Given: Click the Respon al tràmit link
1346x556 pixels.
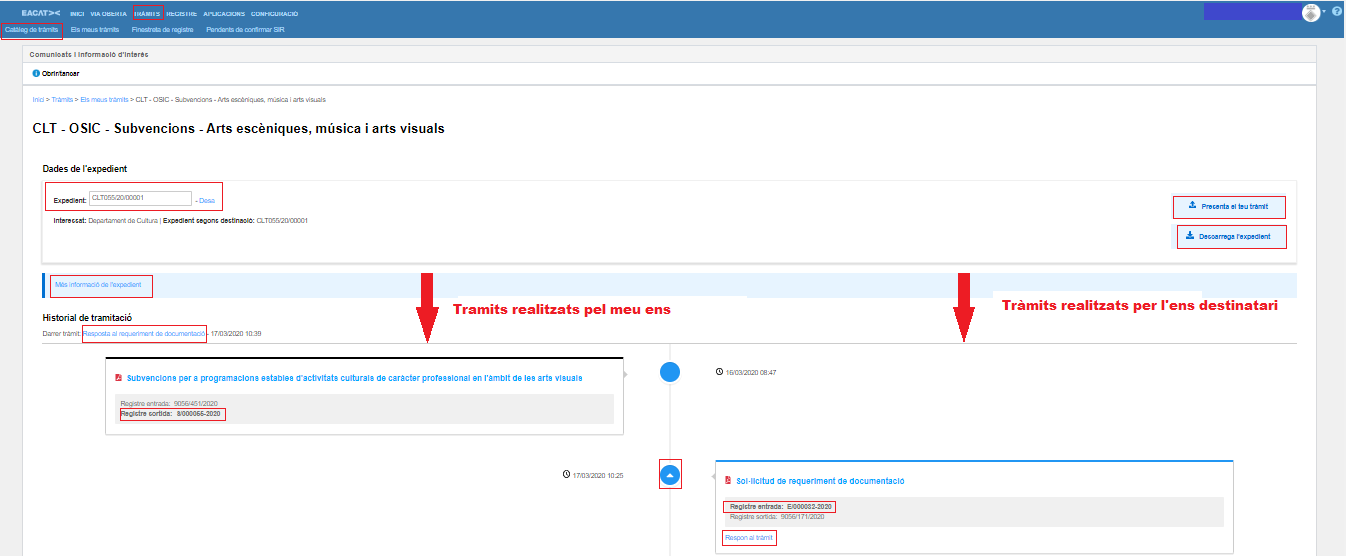Looking at the screenshot, I should tap(749, 538).
